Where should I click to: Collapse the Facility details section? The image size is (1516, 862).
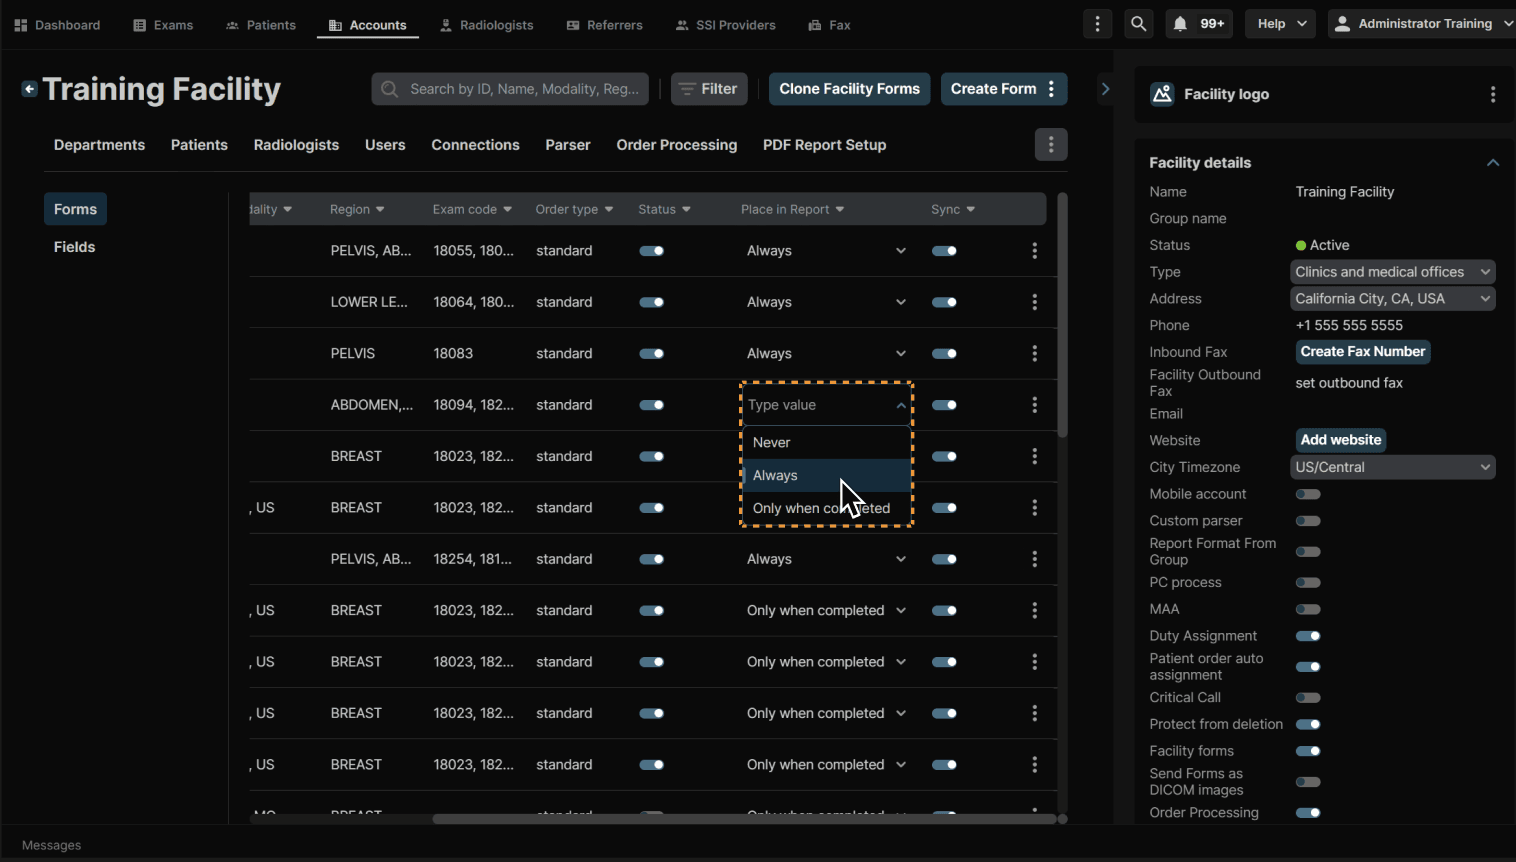click(1492, 163)
